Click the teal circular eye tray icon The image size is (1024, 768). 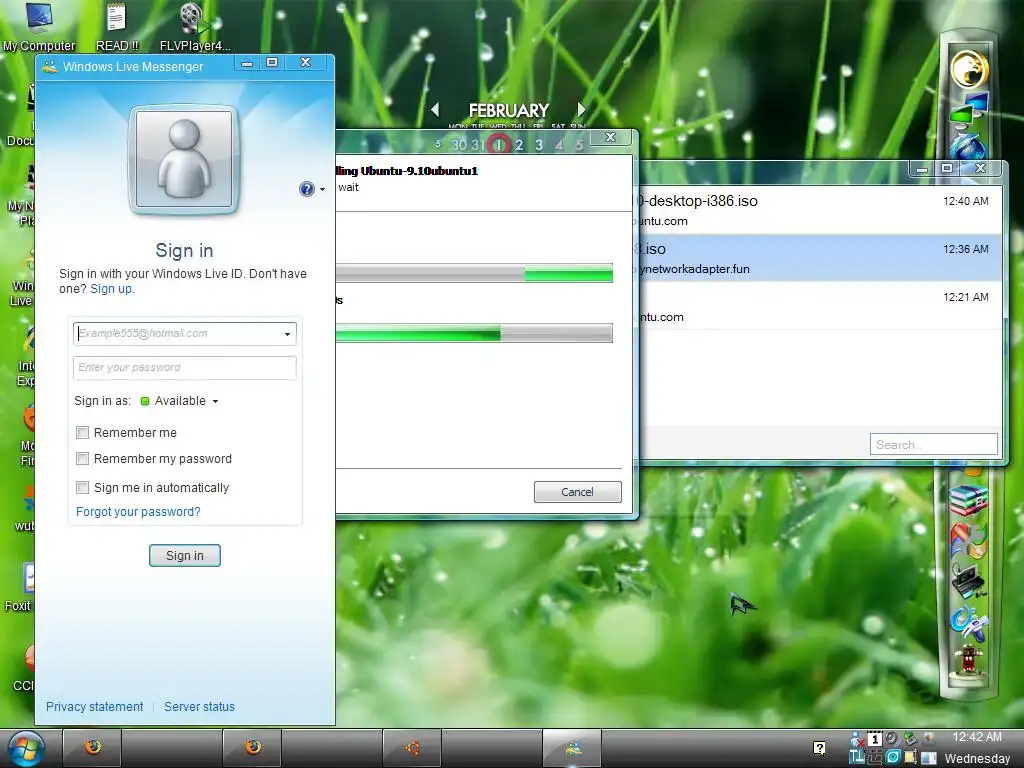coord(893,757)
